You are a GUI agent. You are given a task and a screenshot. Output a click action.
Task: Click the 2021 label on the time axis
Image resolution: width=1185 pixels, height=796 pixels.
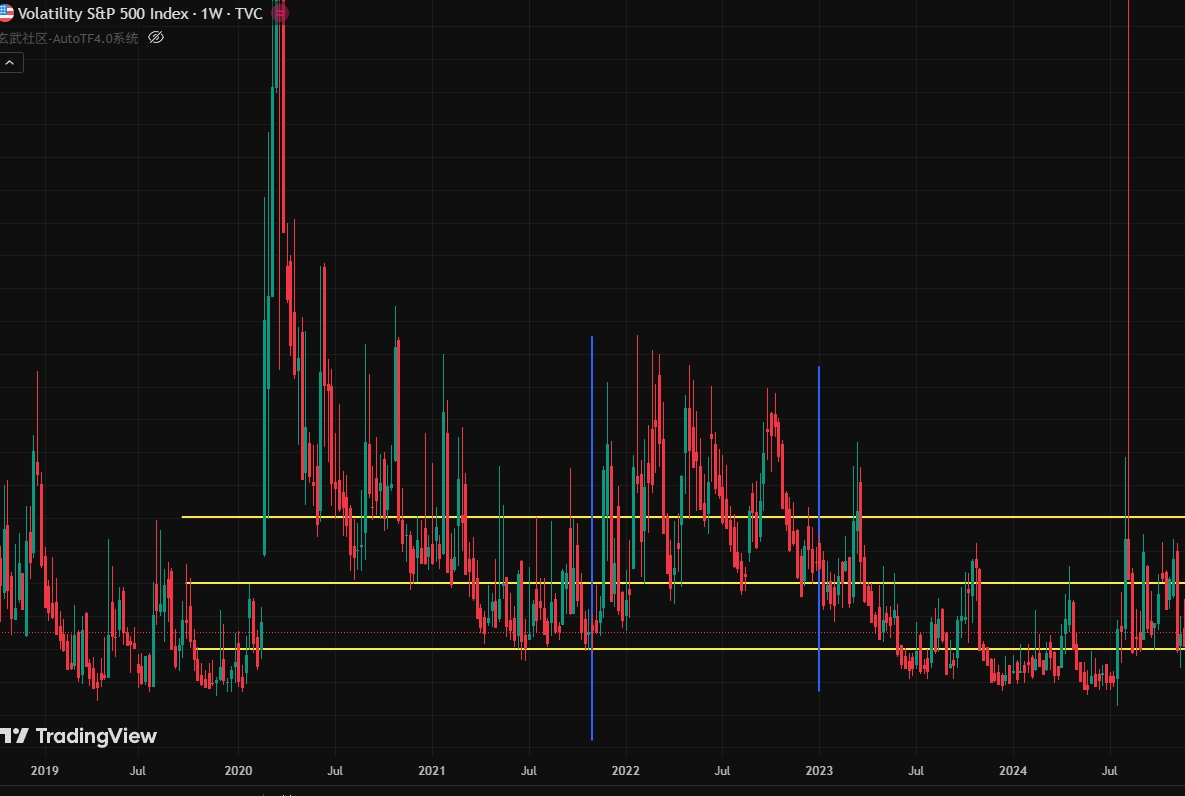(x=431, y=771)
